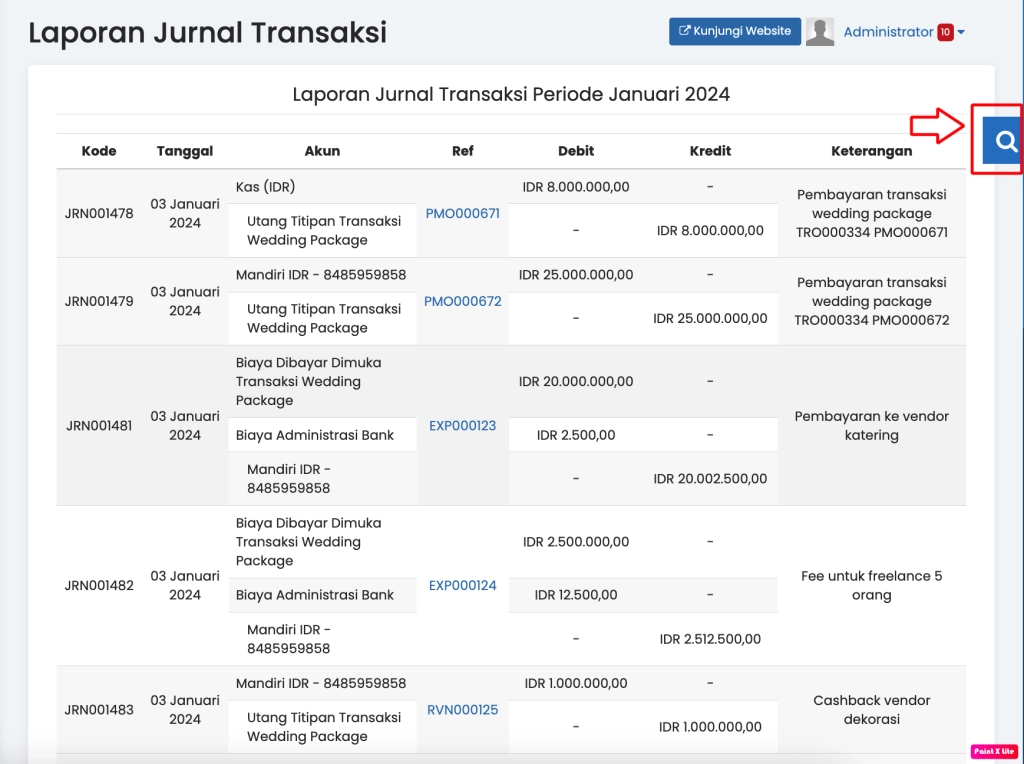Open reference link PMO000671
The width and height of the screenshot is (1024, 764).
[462, 213]
